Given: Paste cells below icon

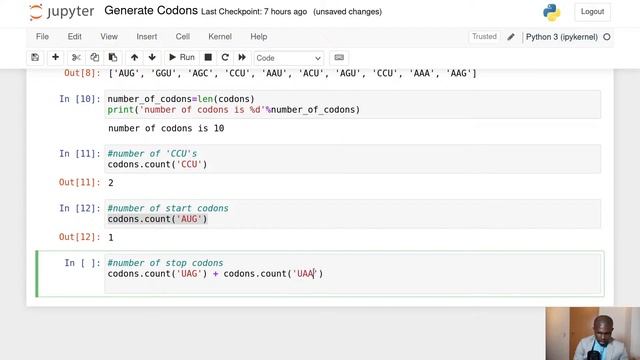Looking at the screenshot, I should point(113,58).
